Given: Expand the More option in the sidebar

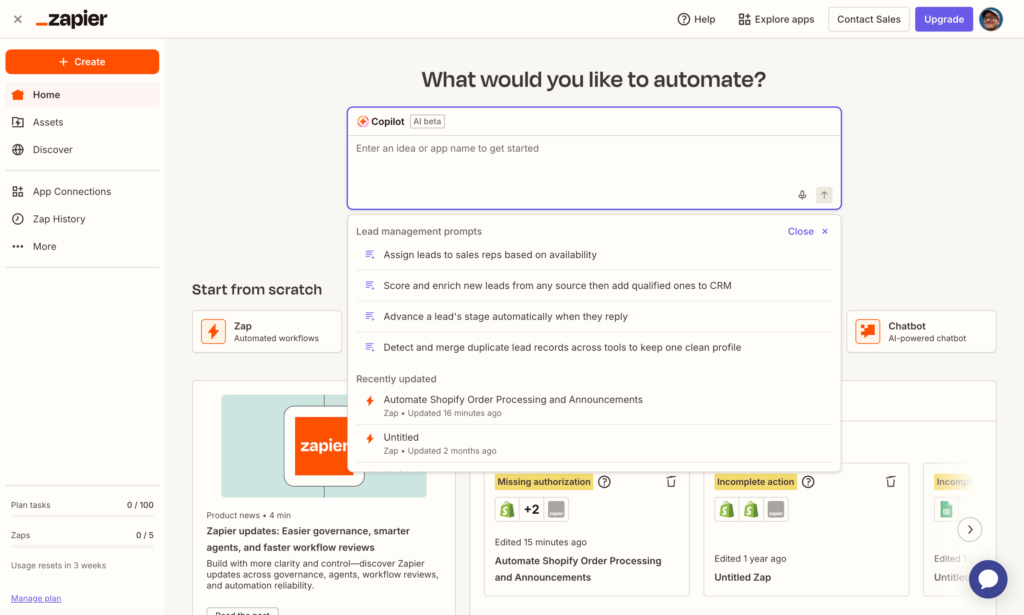Looking at the screenshot, I should (x=43, y=246).
